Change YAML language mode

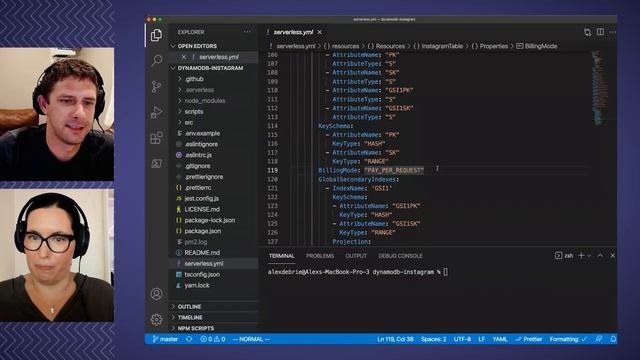[500, 339]
